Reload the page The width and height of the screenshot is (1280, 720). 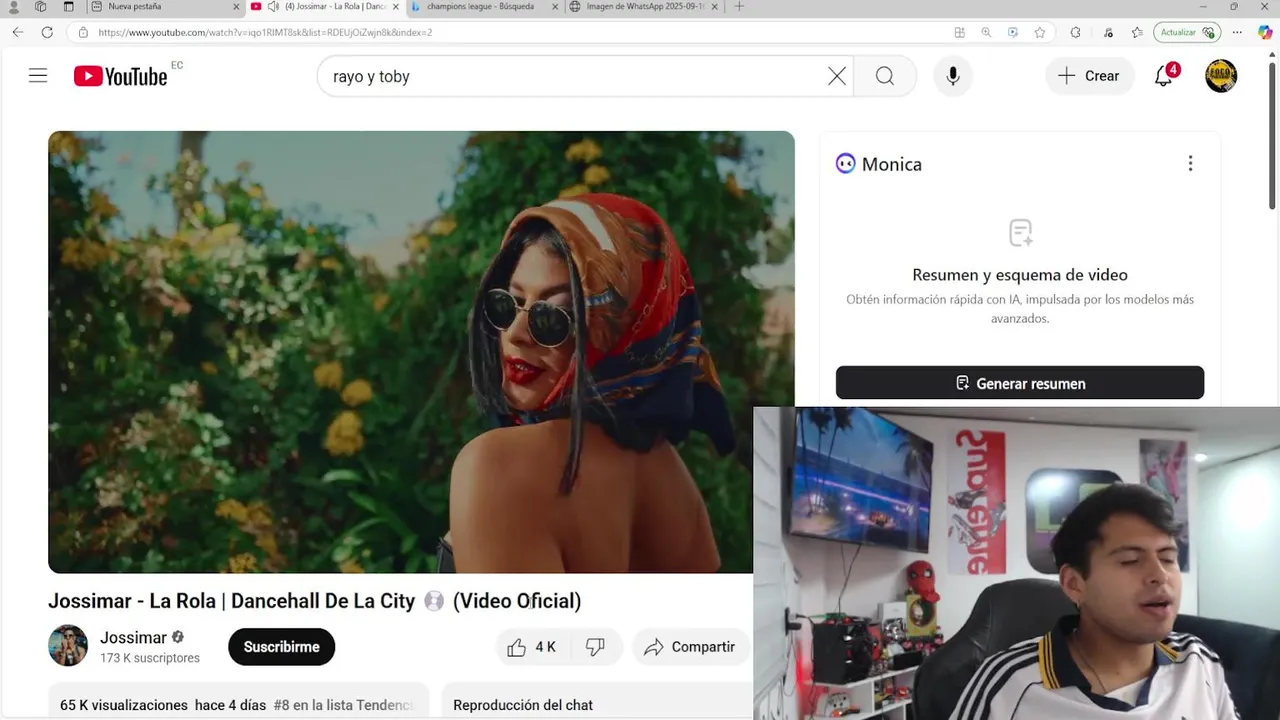[x=47, y=32]
